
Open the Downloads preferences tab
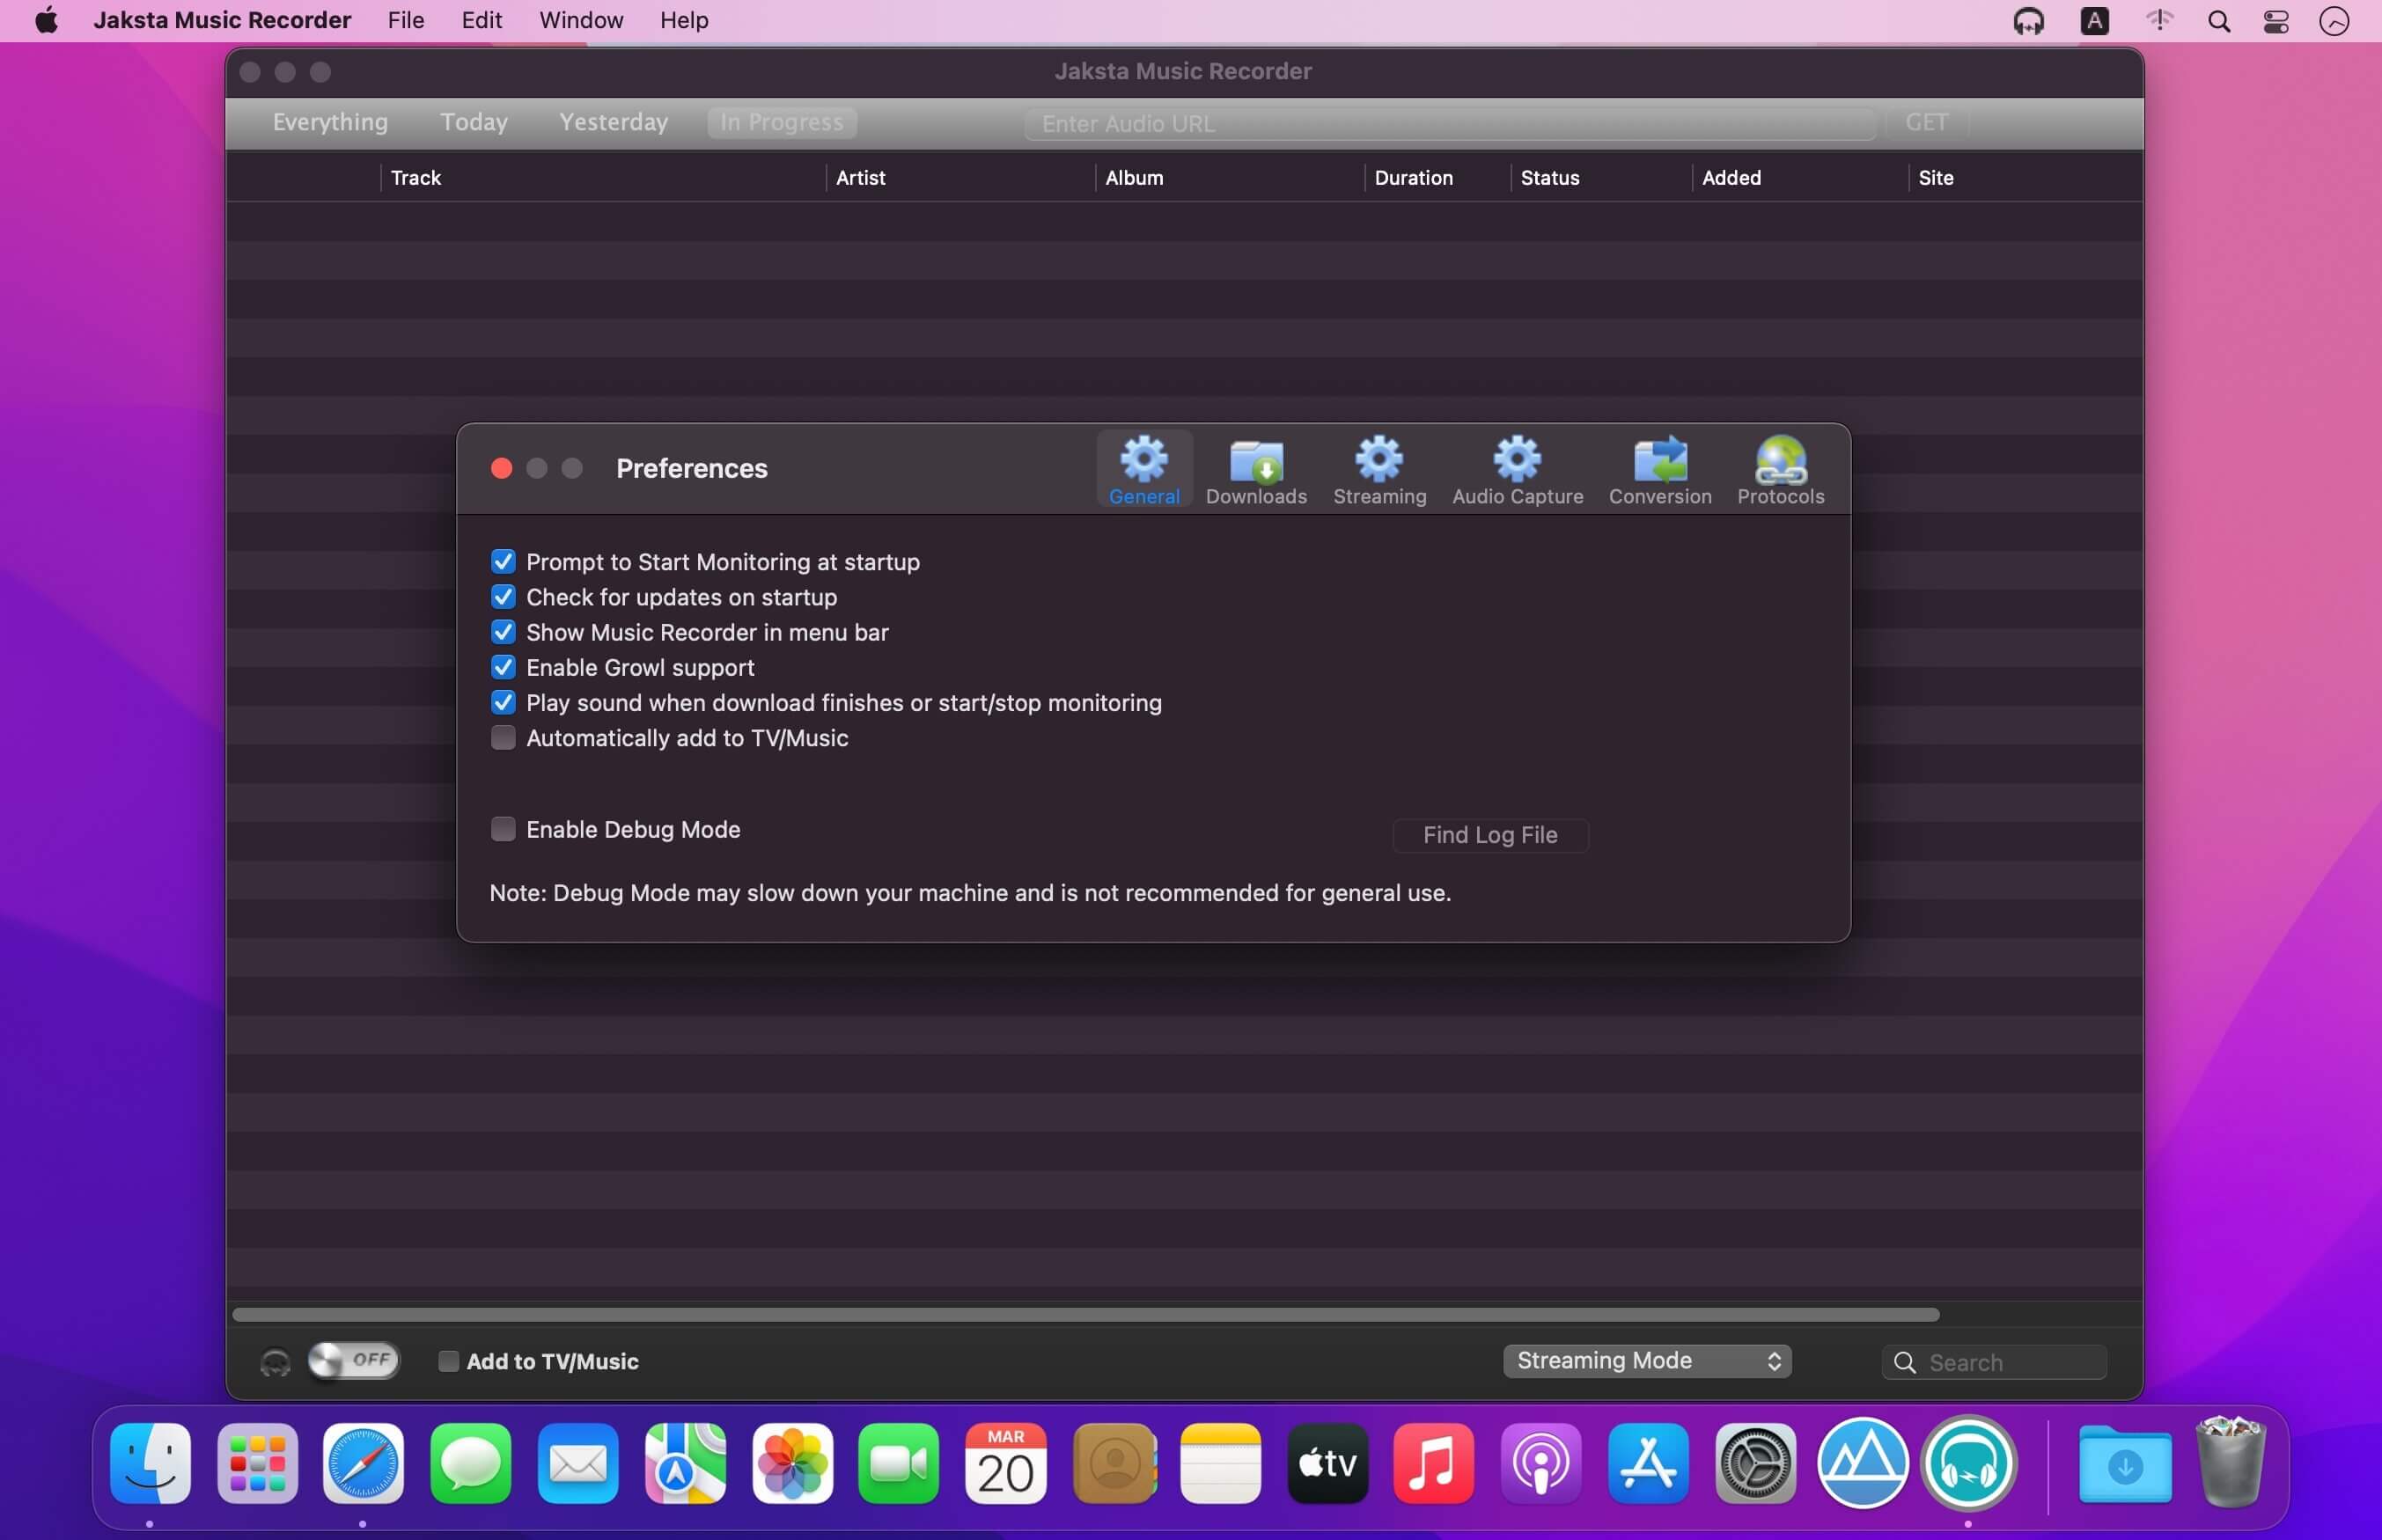(1255, 467)
